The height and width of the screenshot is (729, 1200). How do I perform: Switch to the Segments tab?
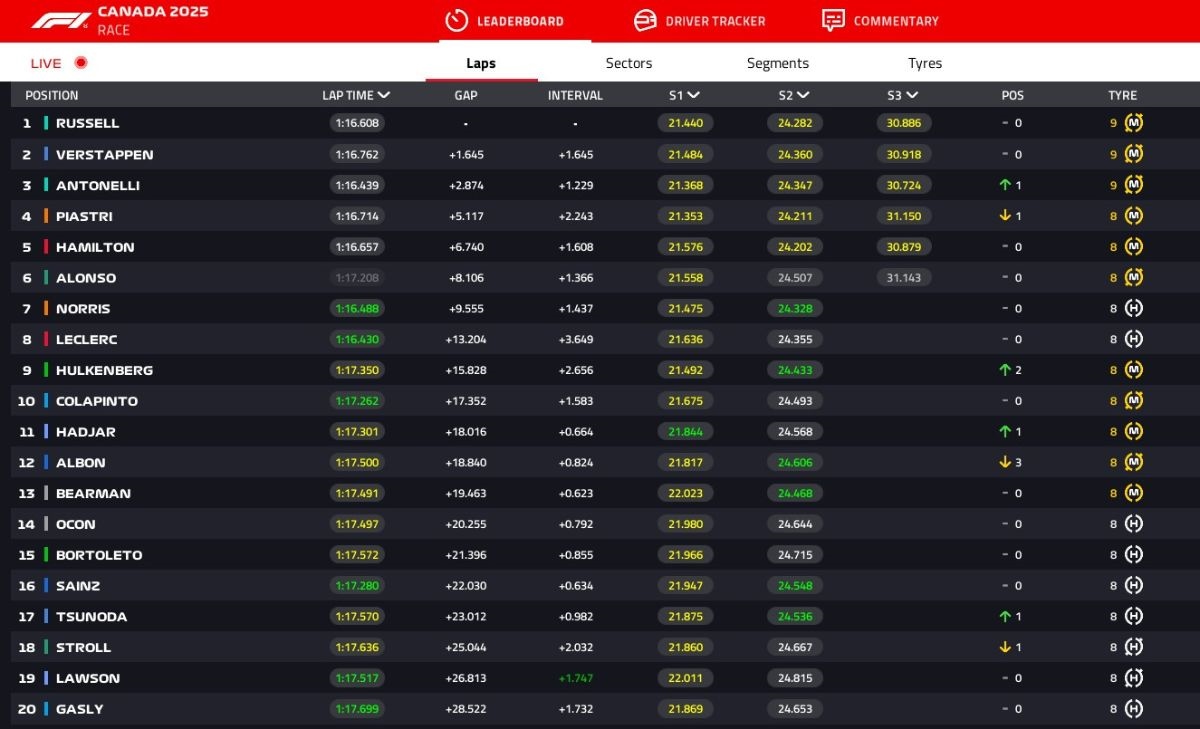[777, 63]
